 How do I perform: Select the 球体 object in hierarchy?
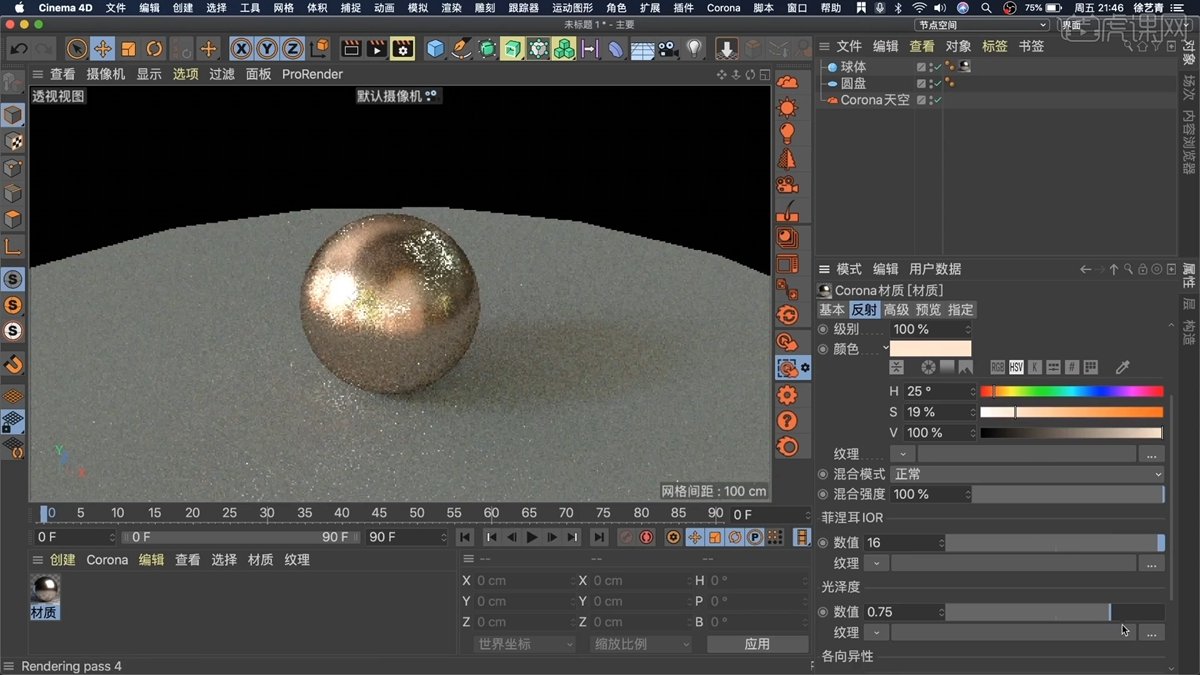tap(853, 67)
